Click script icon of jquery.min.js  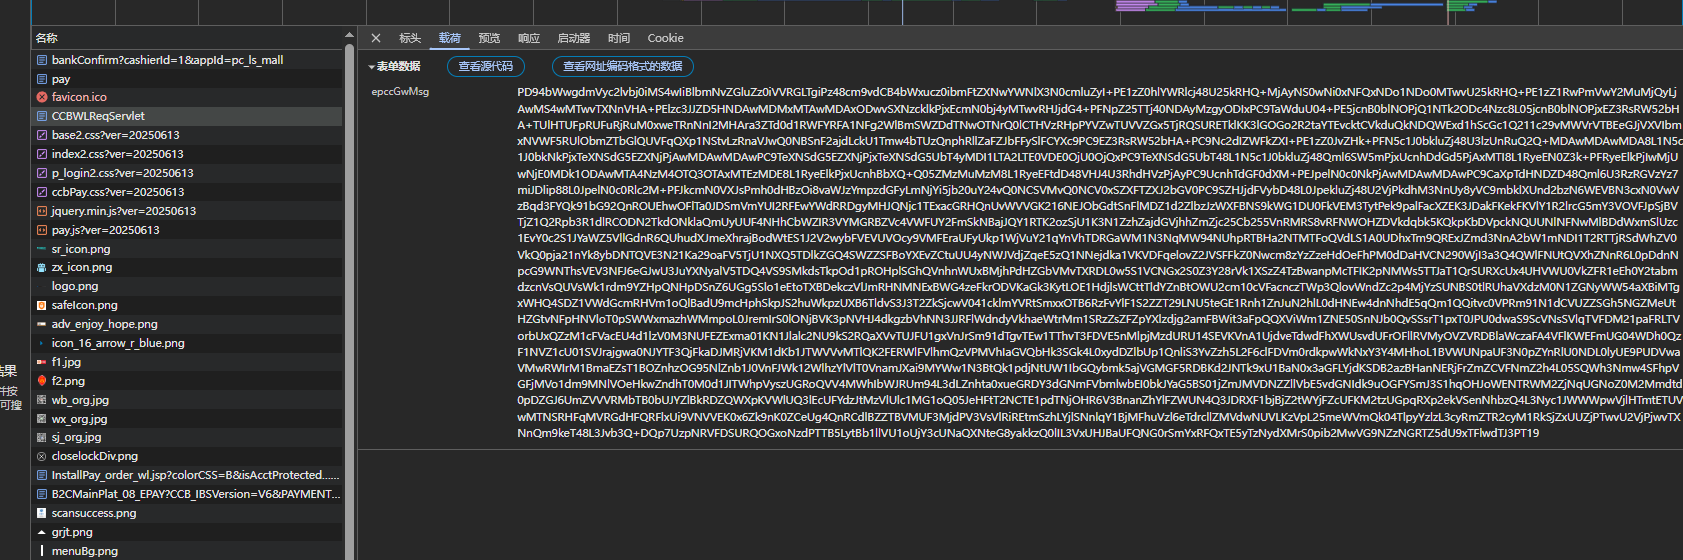pyautogui.click(x=42, y=211)
